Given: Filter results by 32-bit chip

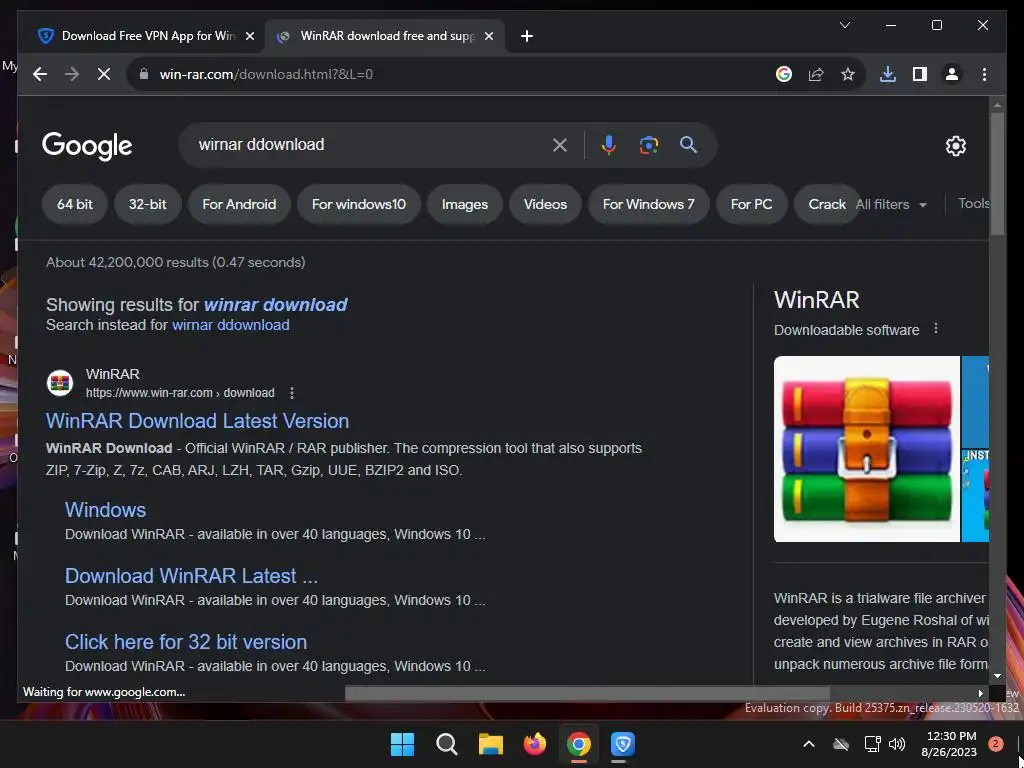Looking at the screenshot, I should pyautogui.click(x=148, y=204).
